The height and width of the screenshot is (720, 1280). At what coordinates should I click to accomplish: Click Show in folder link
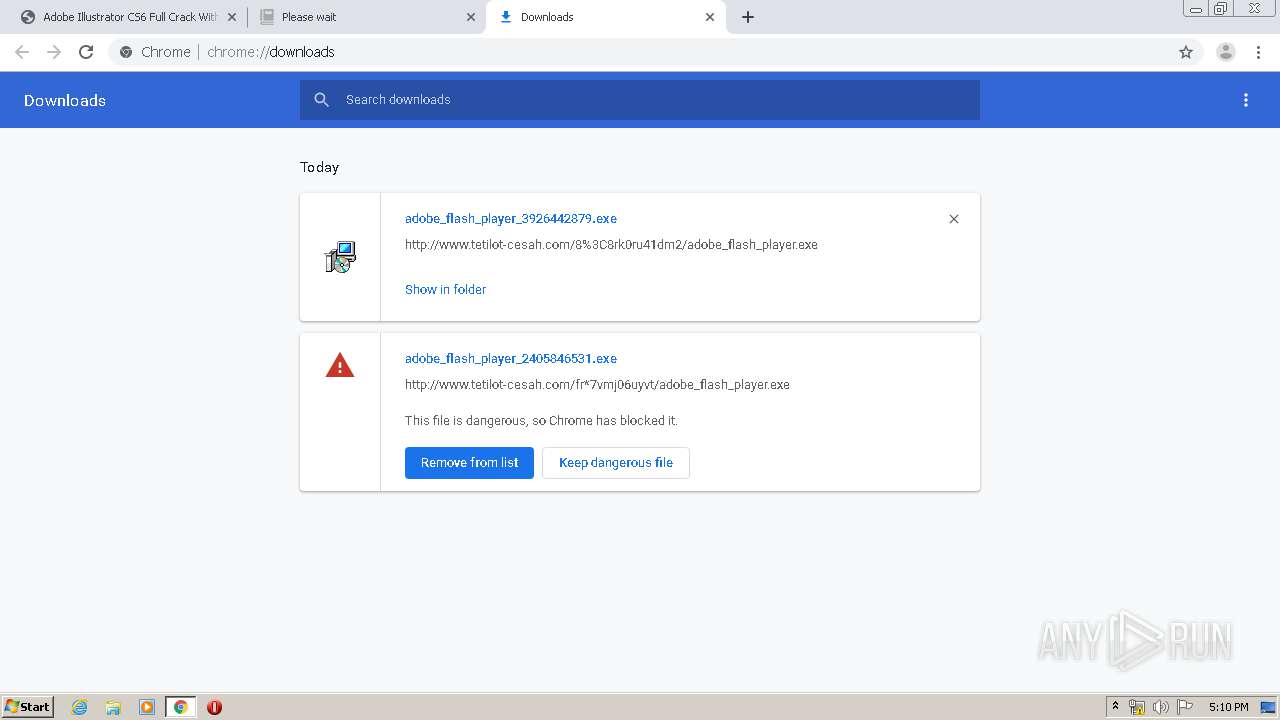click(445, 289)
